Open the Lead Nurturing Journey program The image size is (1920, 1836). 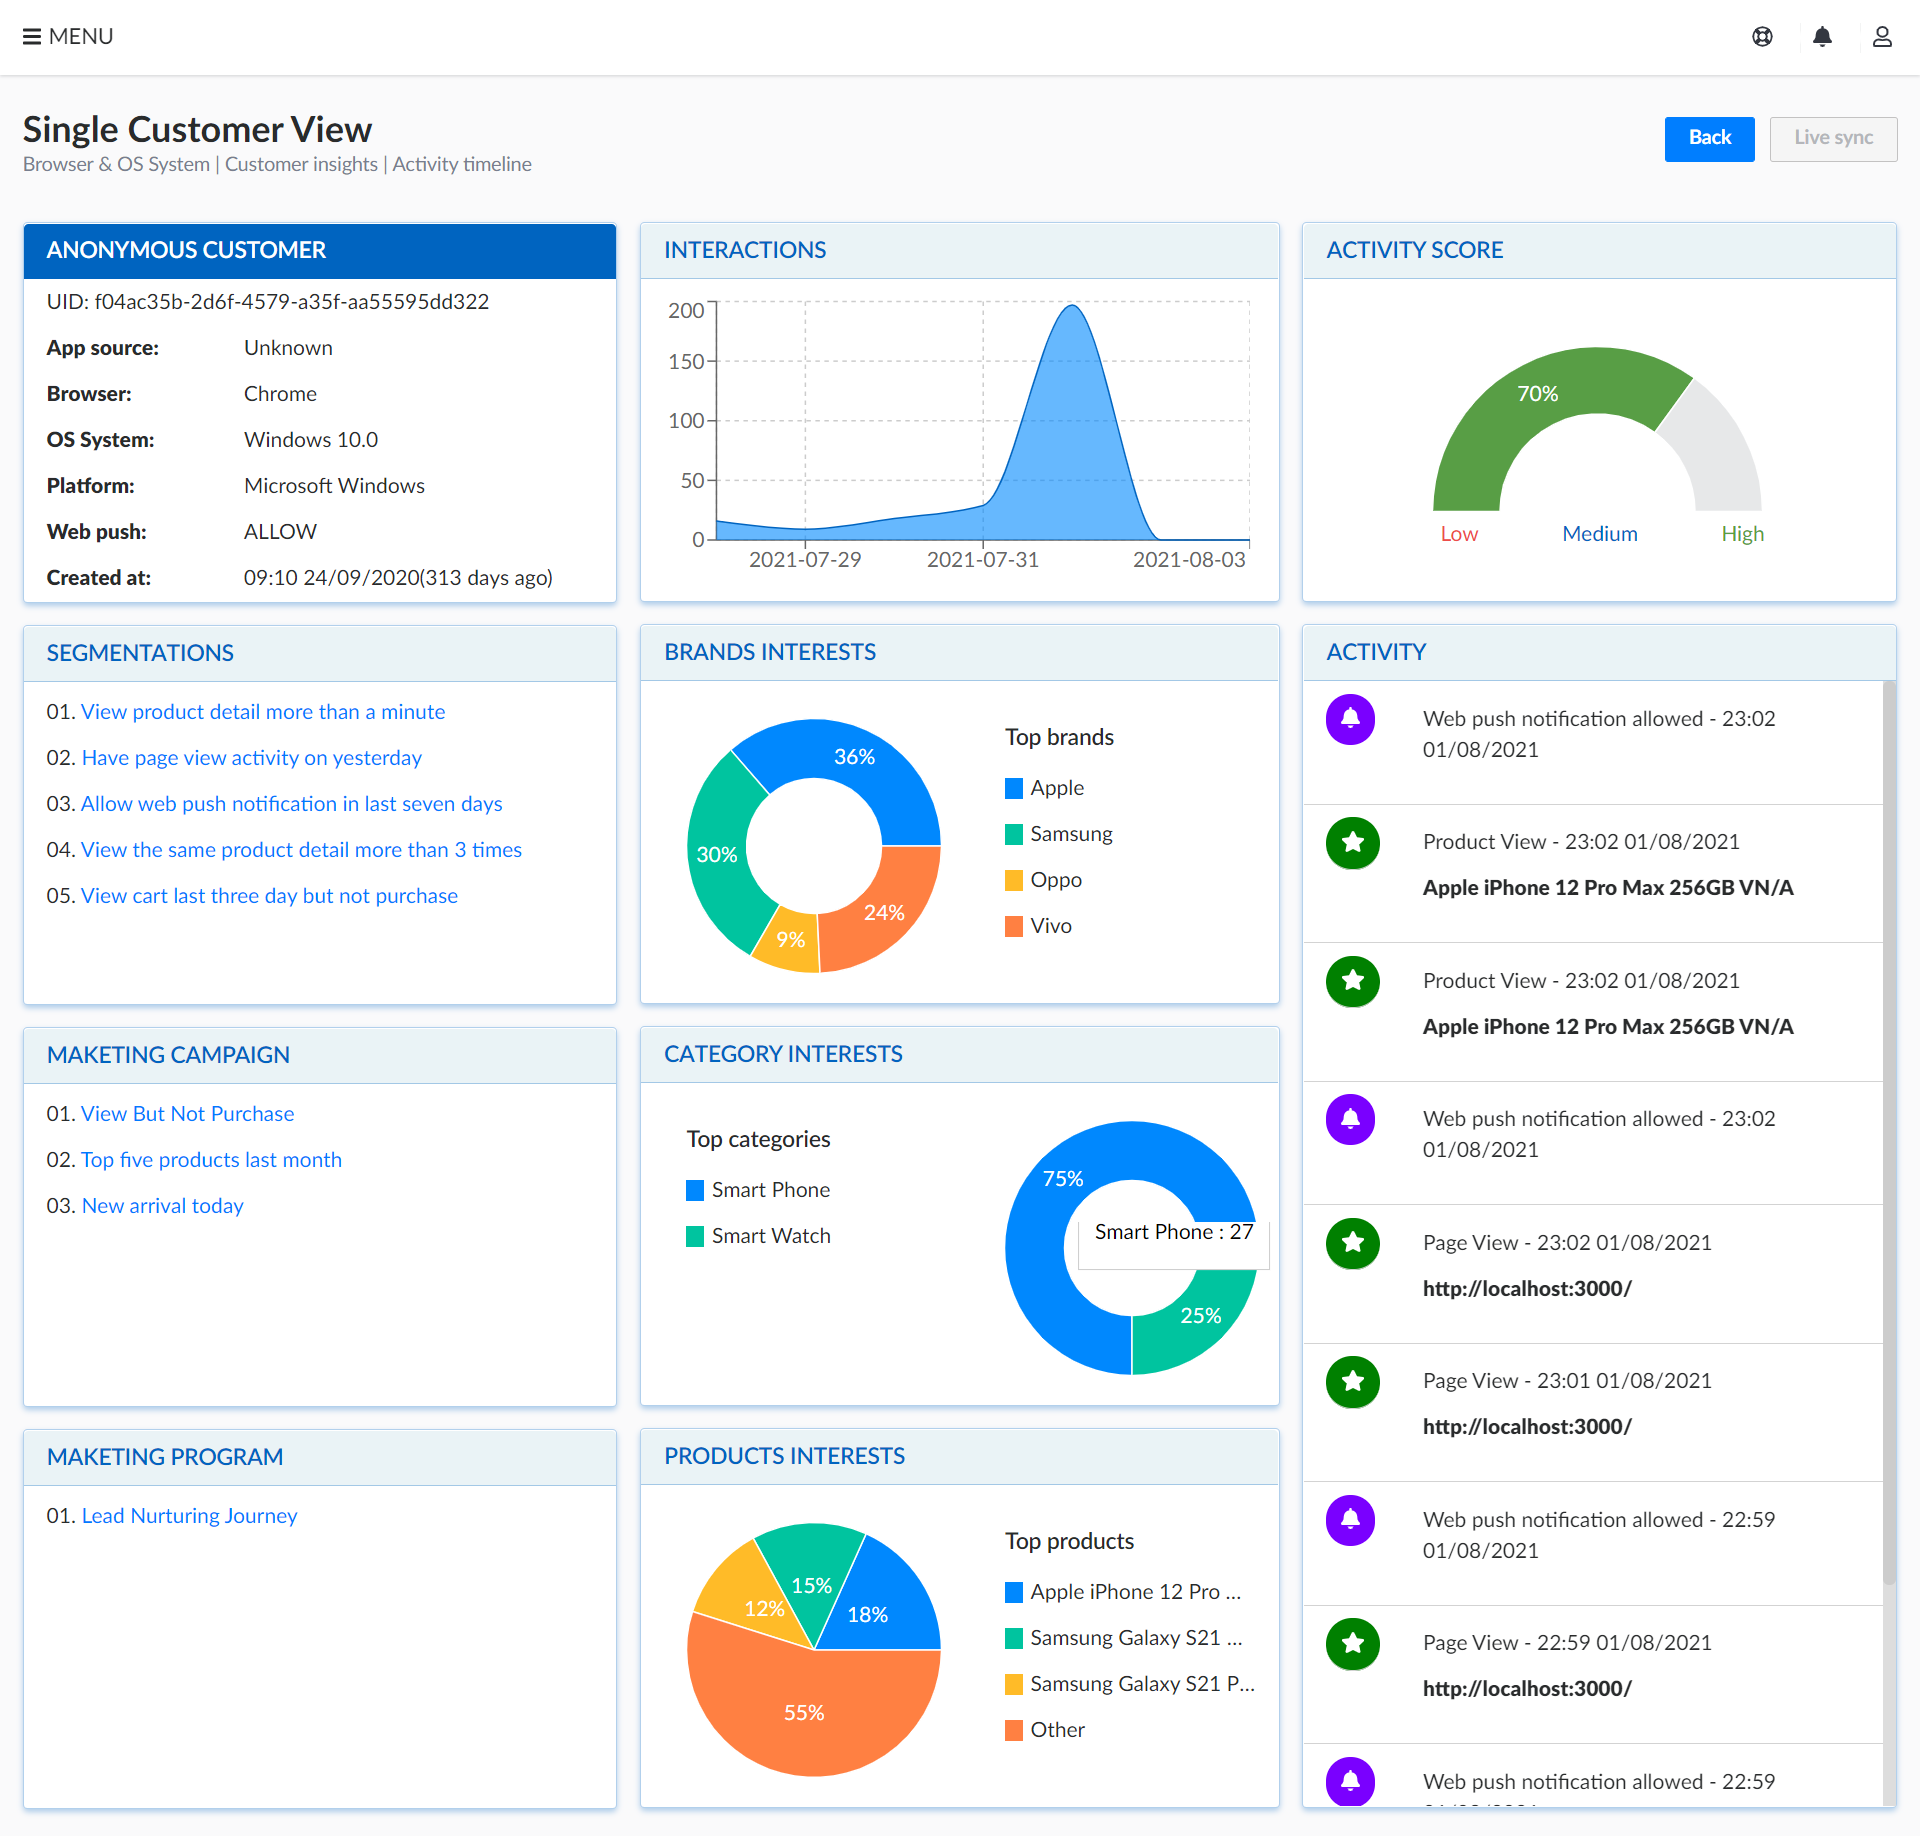point(189,1516)
